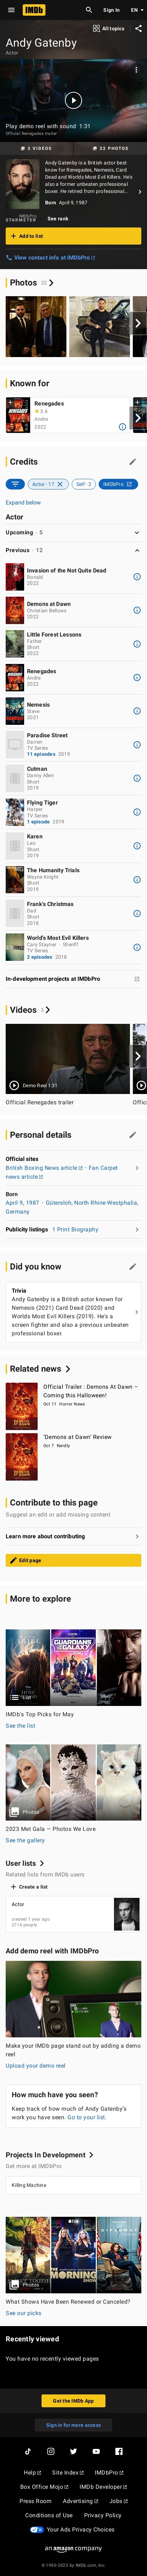Open the credits filter icon
The height and width of the screenshot is (2576, 147).
click(x=14, y=484)
